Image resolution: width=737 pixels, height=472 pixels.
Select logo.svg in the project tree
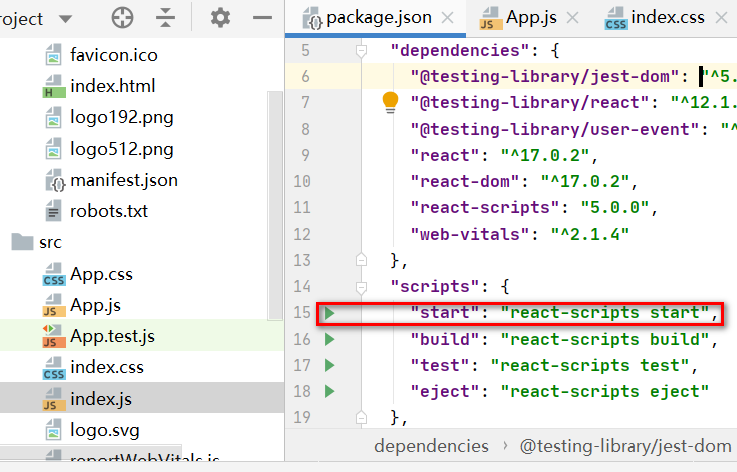[105, 430]
